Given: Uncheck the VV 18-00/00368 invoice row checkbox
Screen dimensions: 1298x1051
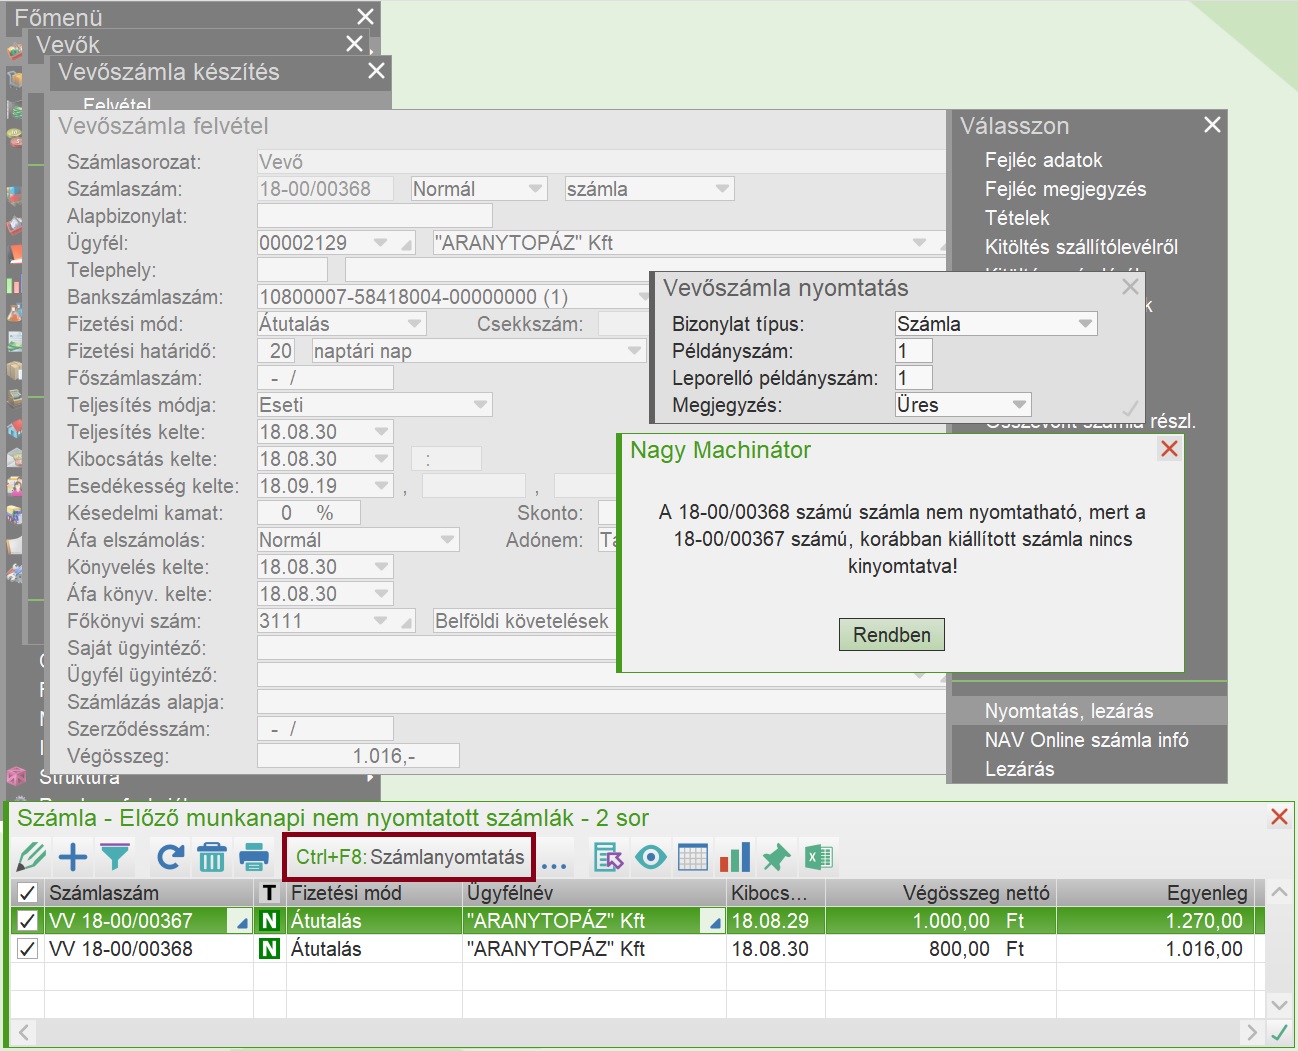Looking at the screenshot, I should [x=28, y=949].
